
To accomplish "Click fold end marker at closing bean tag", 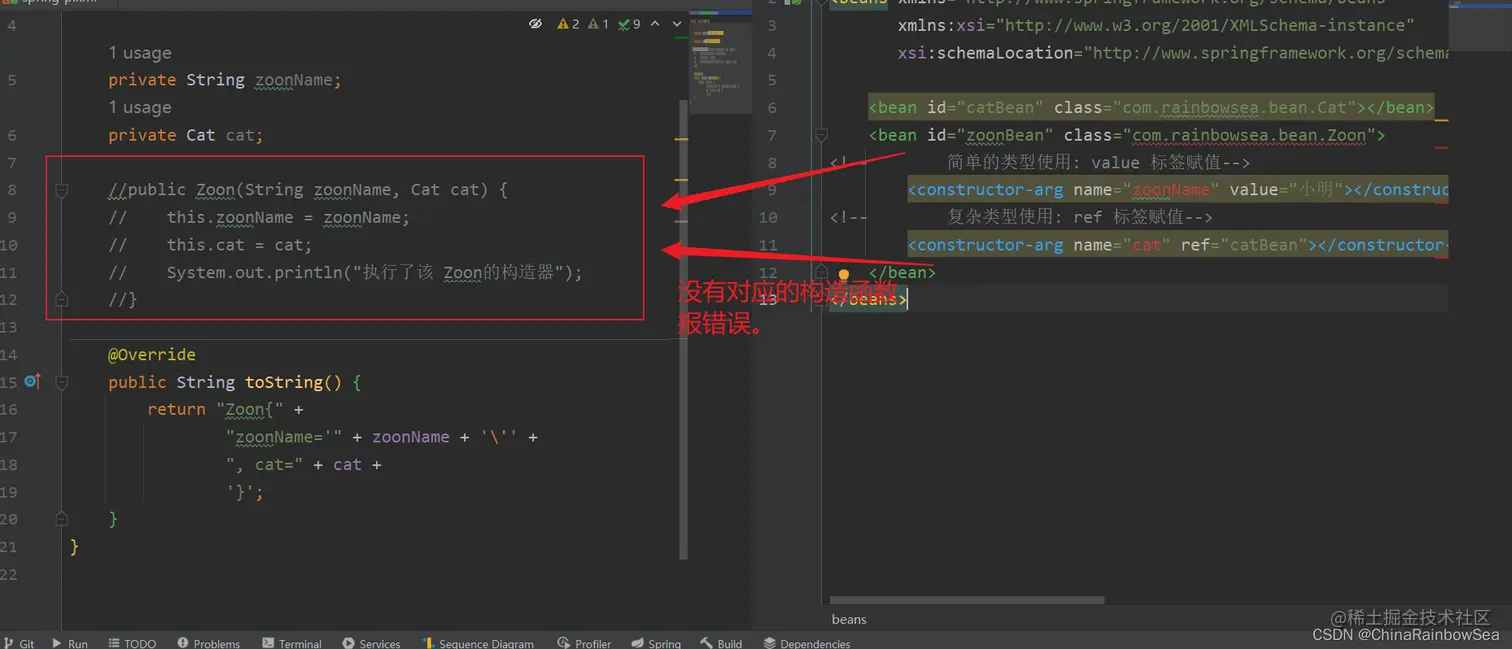I will [821, 272].
